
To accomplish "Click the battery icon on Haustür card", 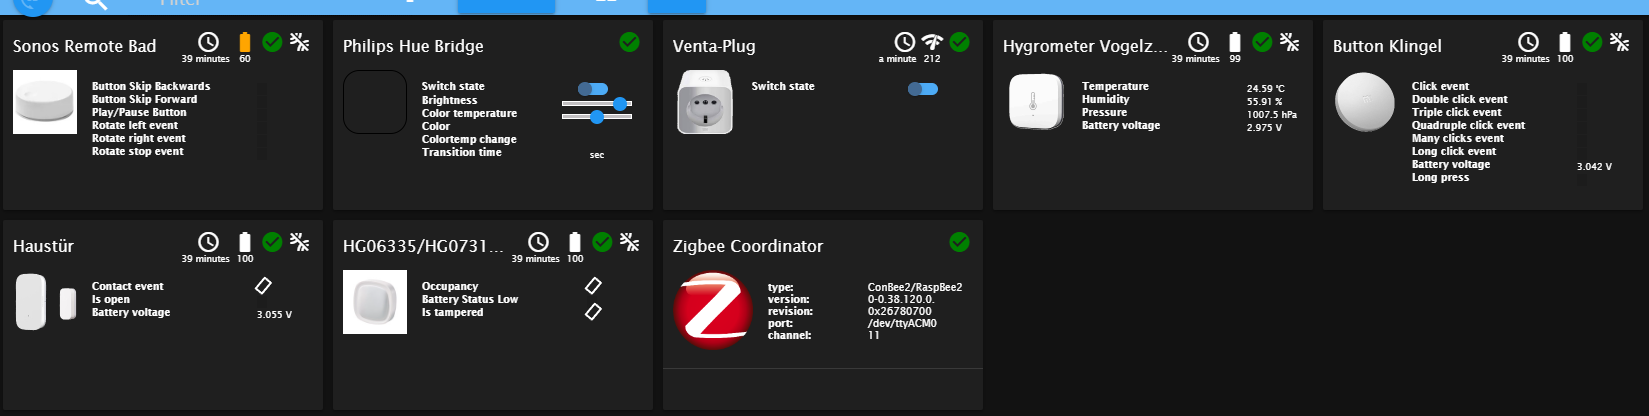I will [x=245, y=242].
